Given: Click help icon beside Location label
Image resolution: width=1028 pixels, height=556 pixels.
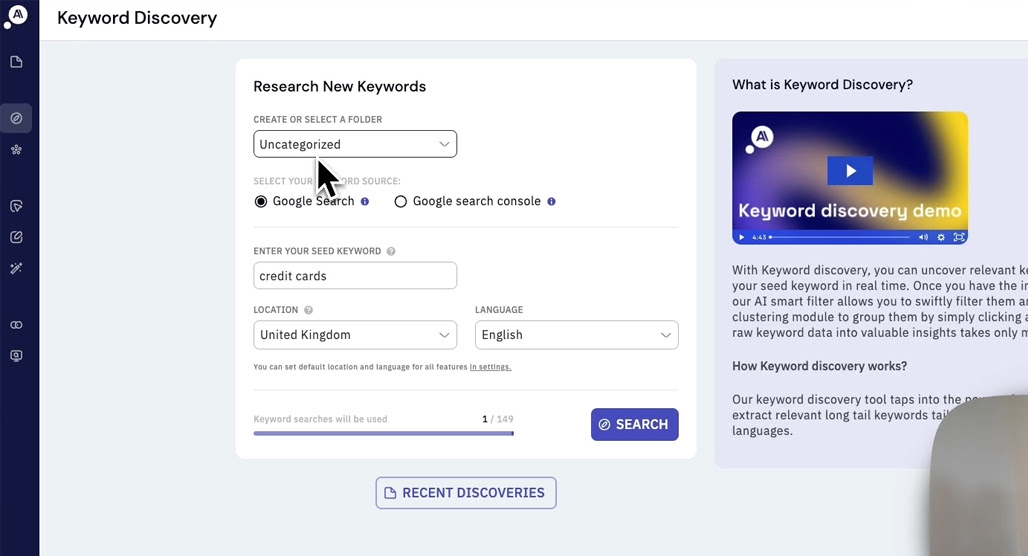Looking at the screenshot, I should coord(308,309).
